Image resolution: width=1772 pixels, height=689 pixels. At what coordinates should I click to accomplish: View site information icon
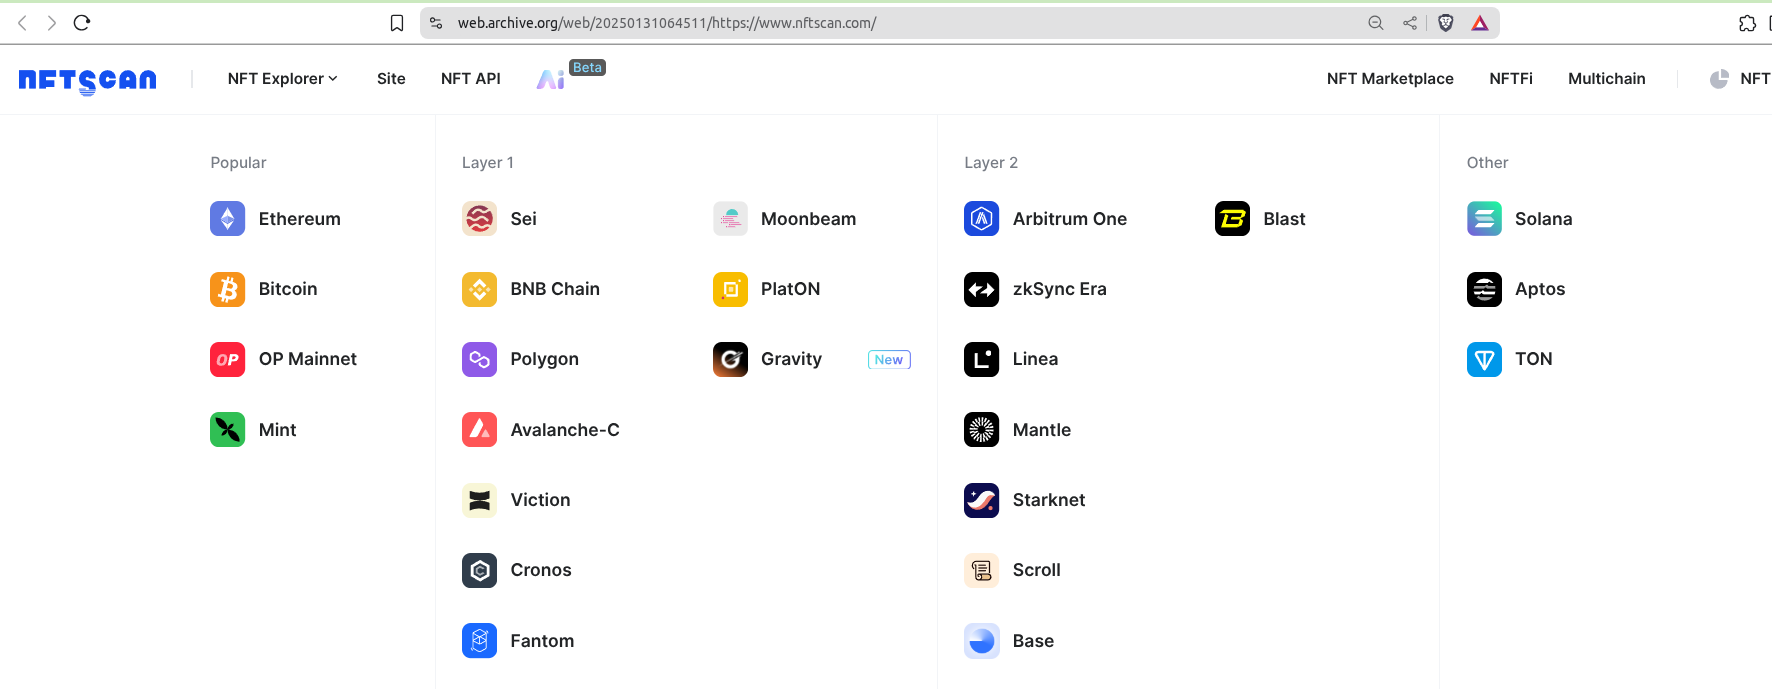click(x=436, y=23)
